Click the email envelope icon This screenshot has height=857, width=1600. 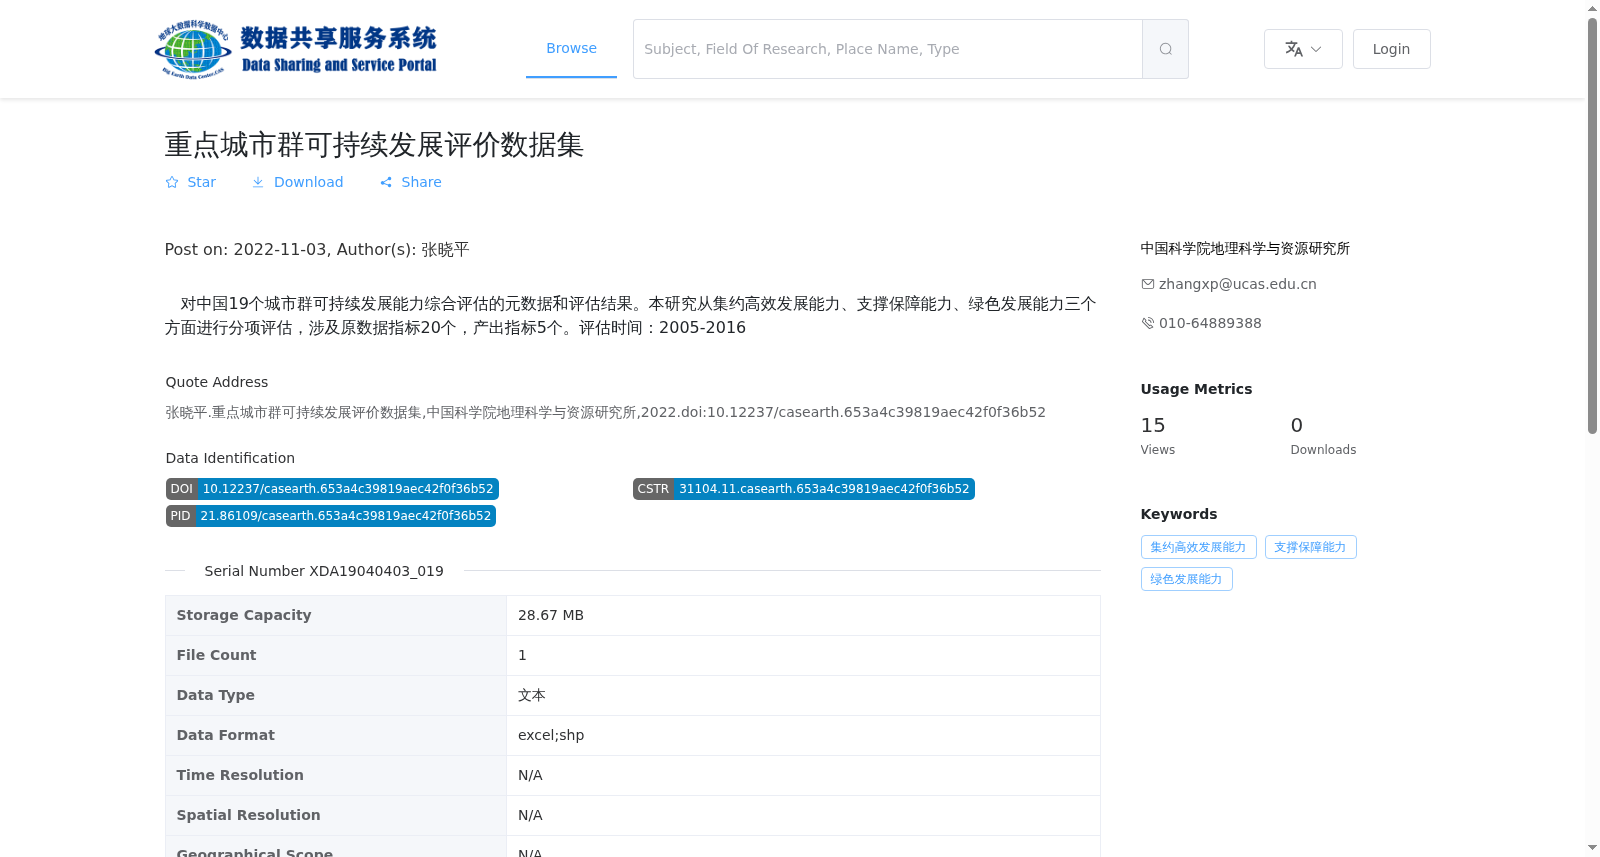[1148, 284]
